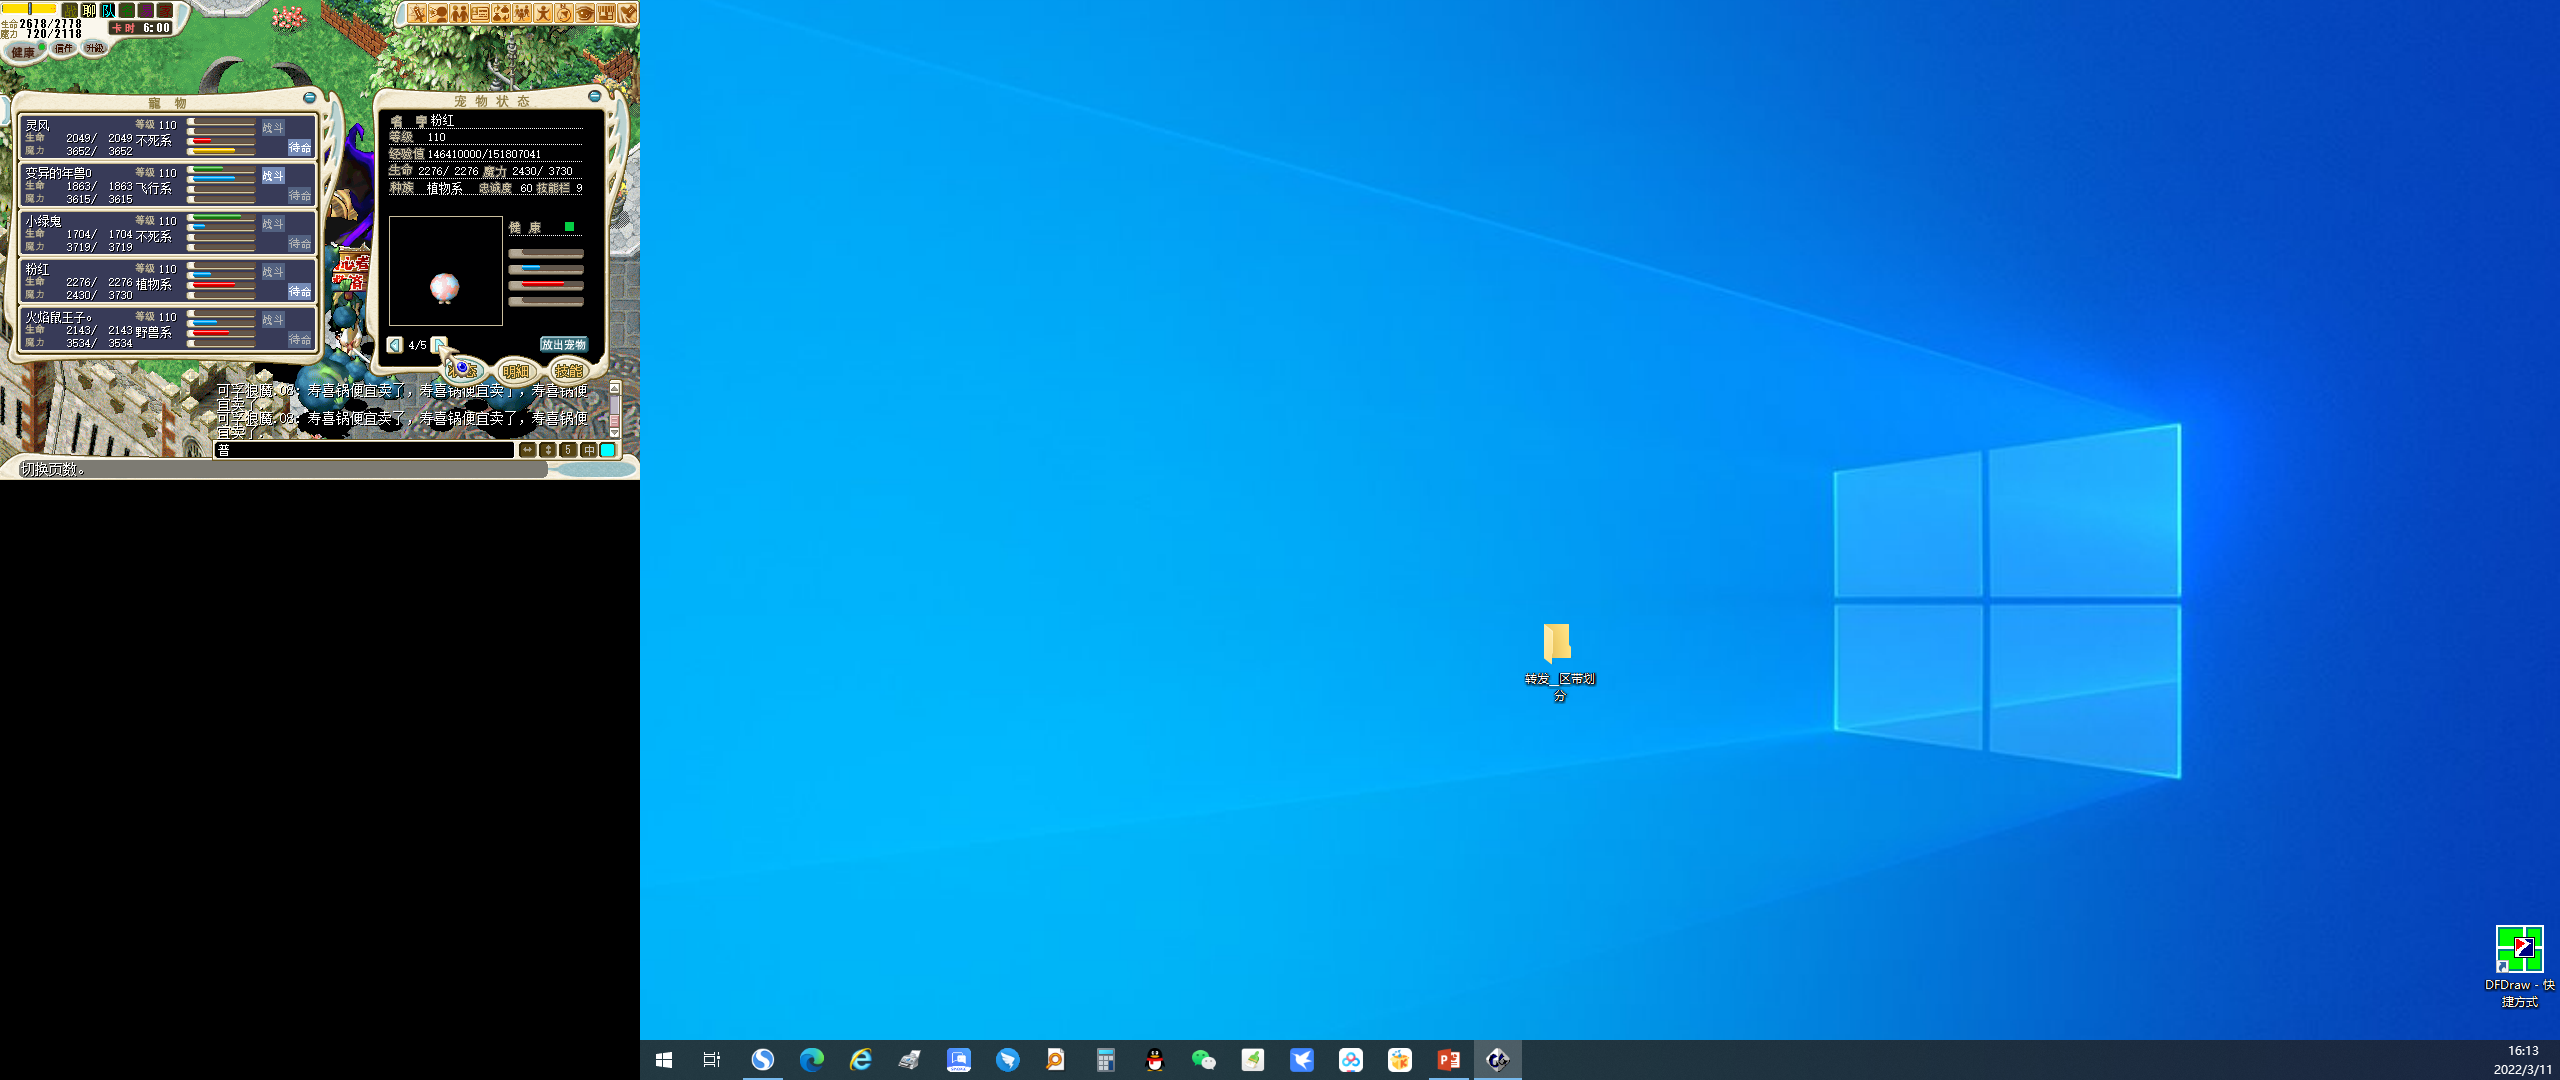Click chat vertical resize arrow icon
The image size is (2560, 1080).
(x=547, y=450)
